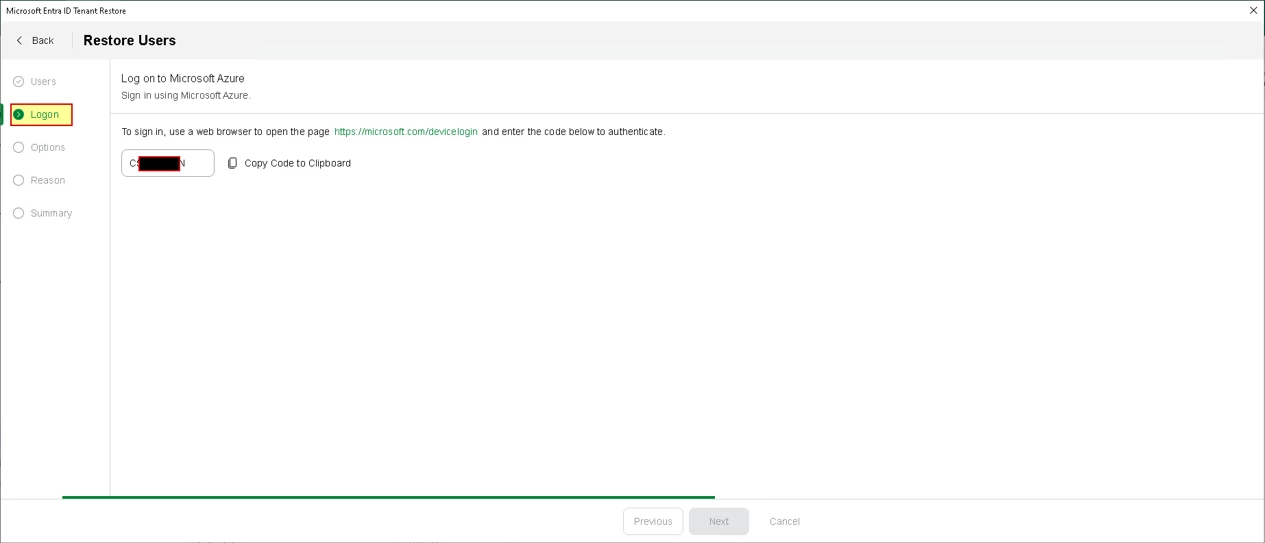Select the Logon wizard step
Image resolution: width=1265 pixels, height=543 pixels.
point(41,115)
